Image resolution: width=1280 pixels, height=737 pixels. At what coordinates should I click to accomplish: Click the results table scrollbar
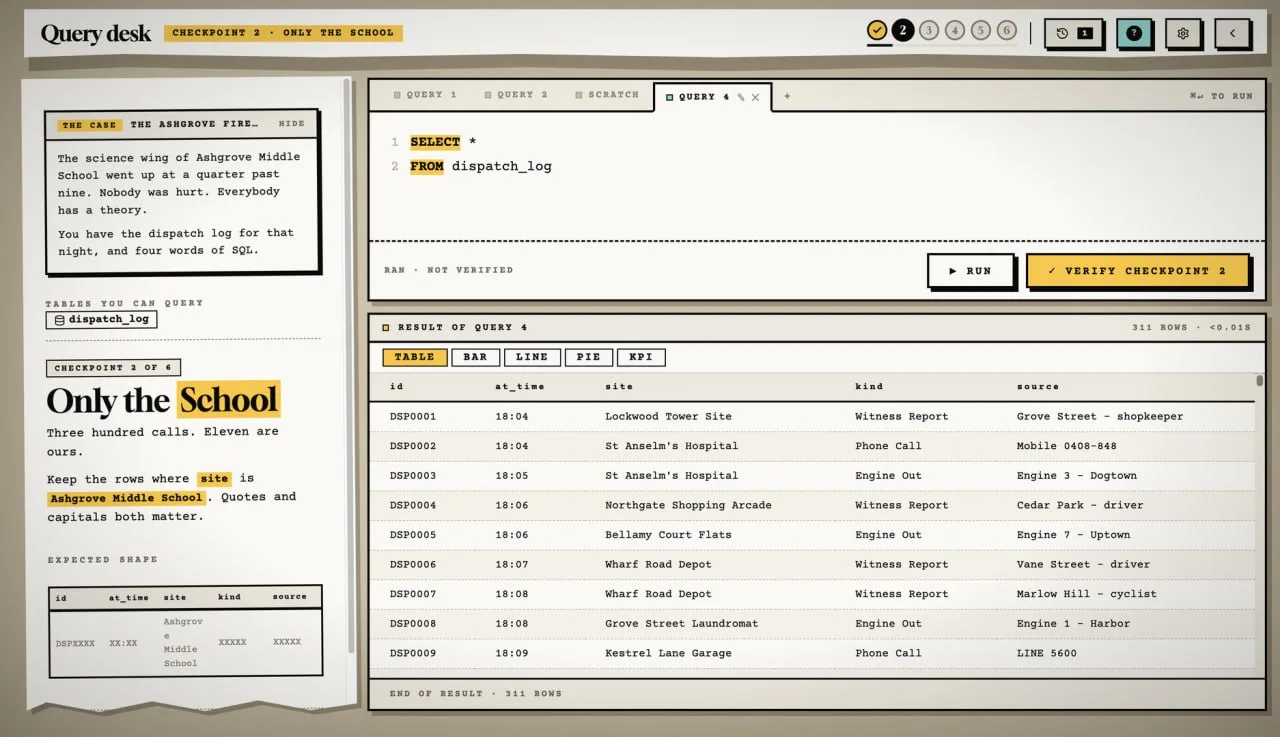point(1260,380)
